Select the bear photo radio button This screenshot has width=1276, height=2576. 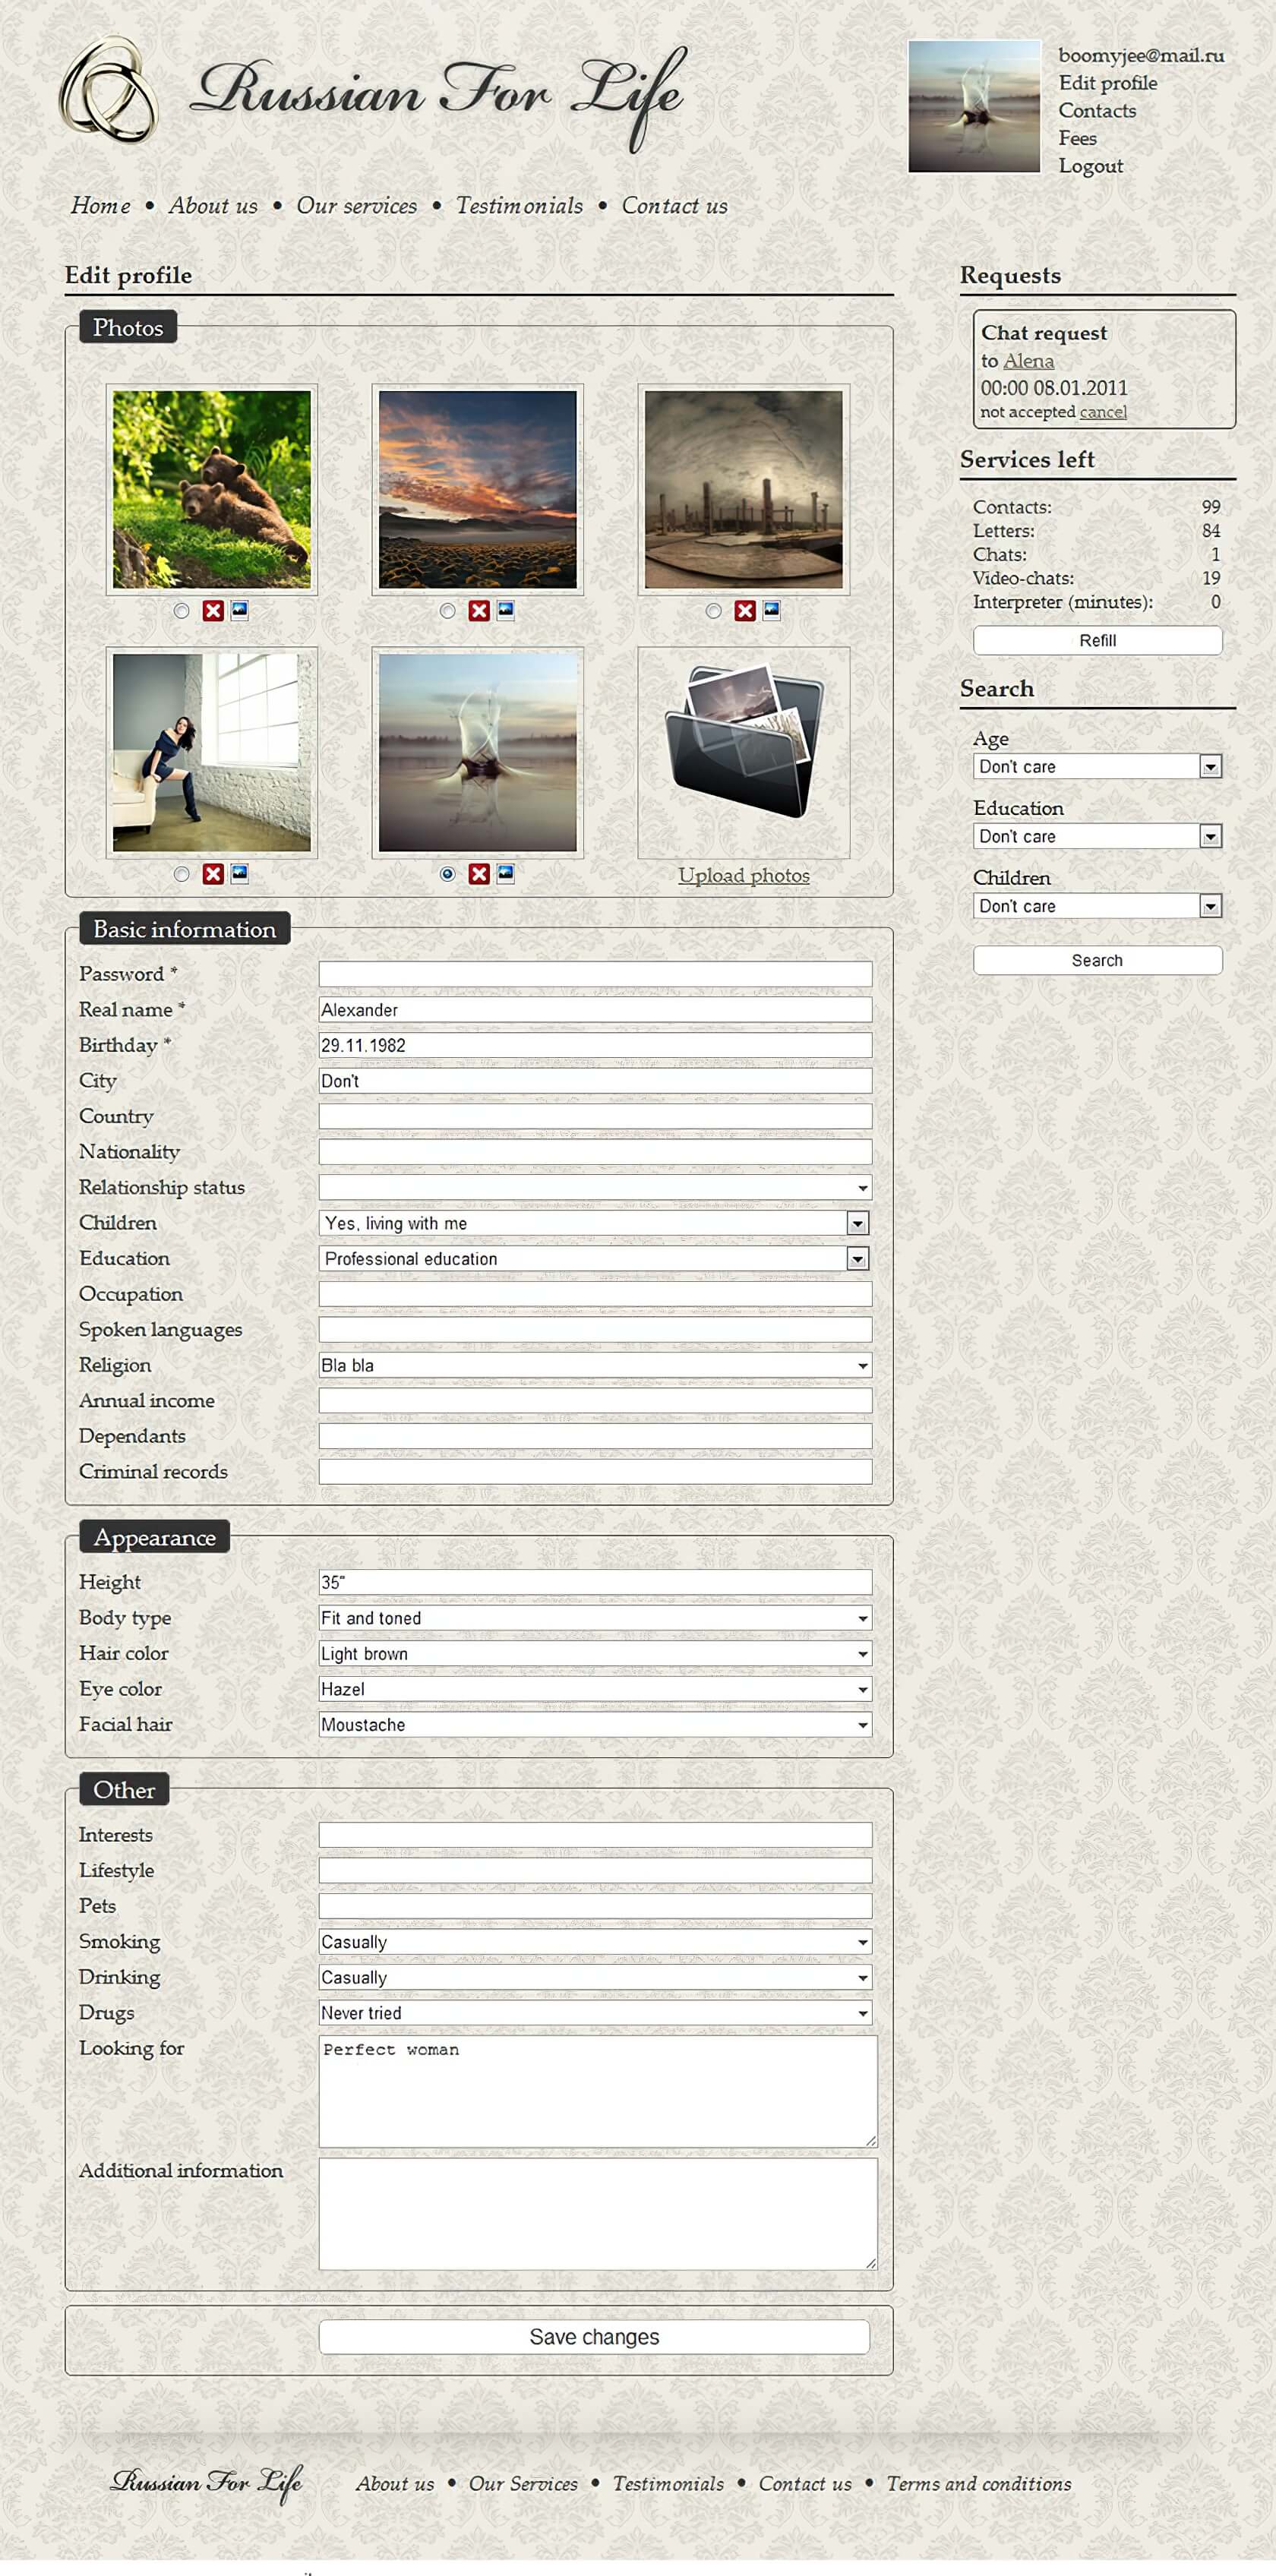181,611
